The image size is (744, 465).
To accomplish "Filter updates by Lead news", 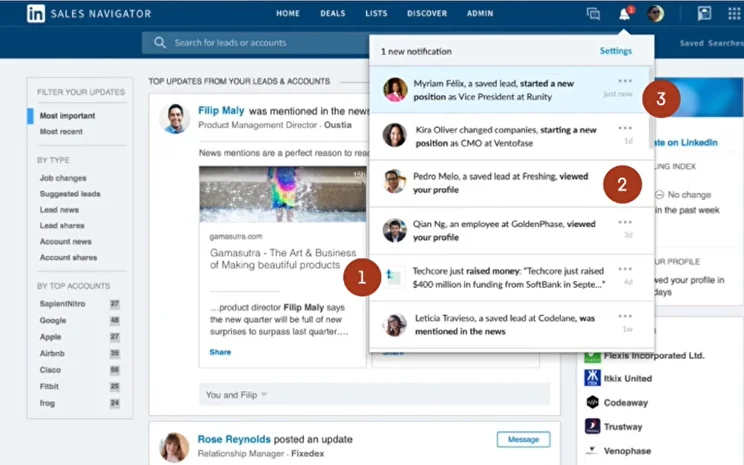I will (x=59, y=210).
